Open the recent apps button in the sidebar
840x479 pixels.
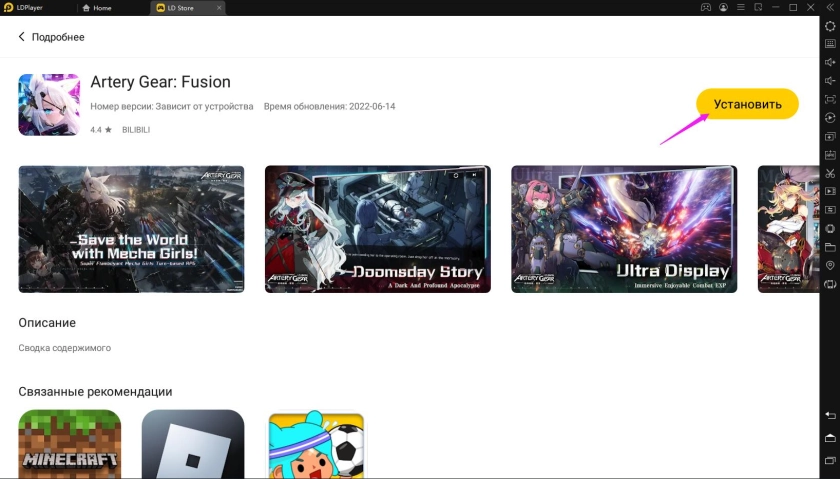830,459
